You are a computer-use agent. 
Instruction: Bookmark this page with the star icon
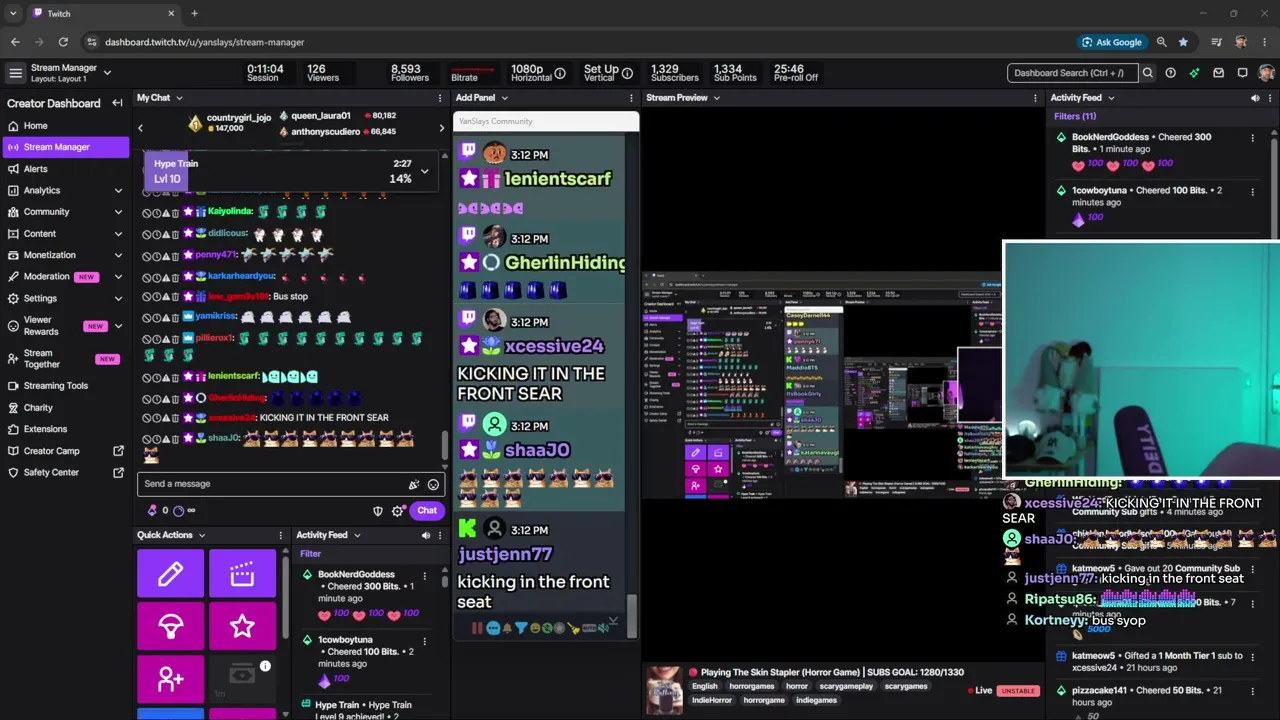(x=1183, y=42)
